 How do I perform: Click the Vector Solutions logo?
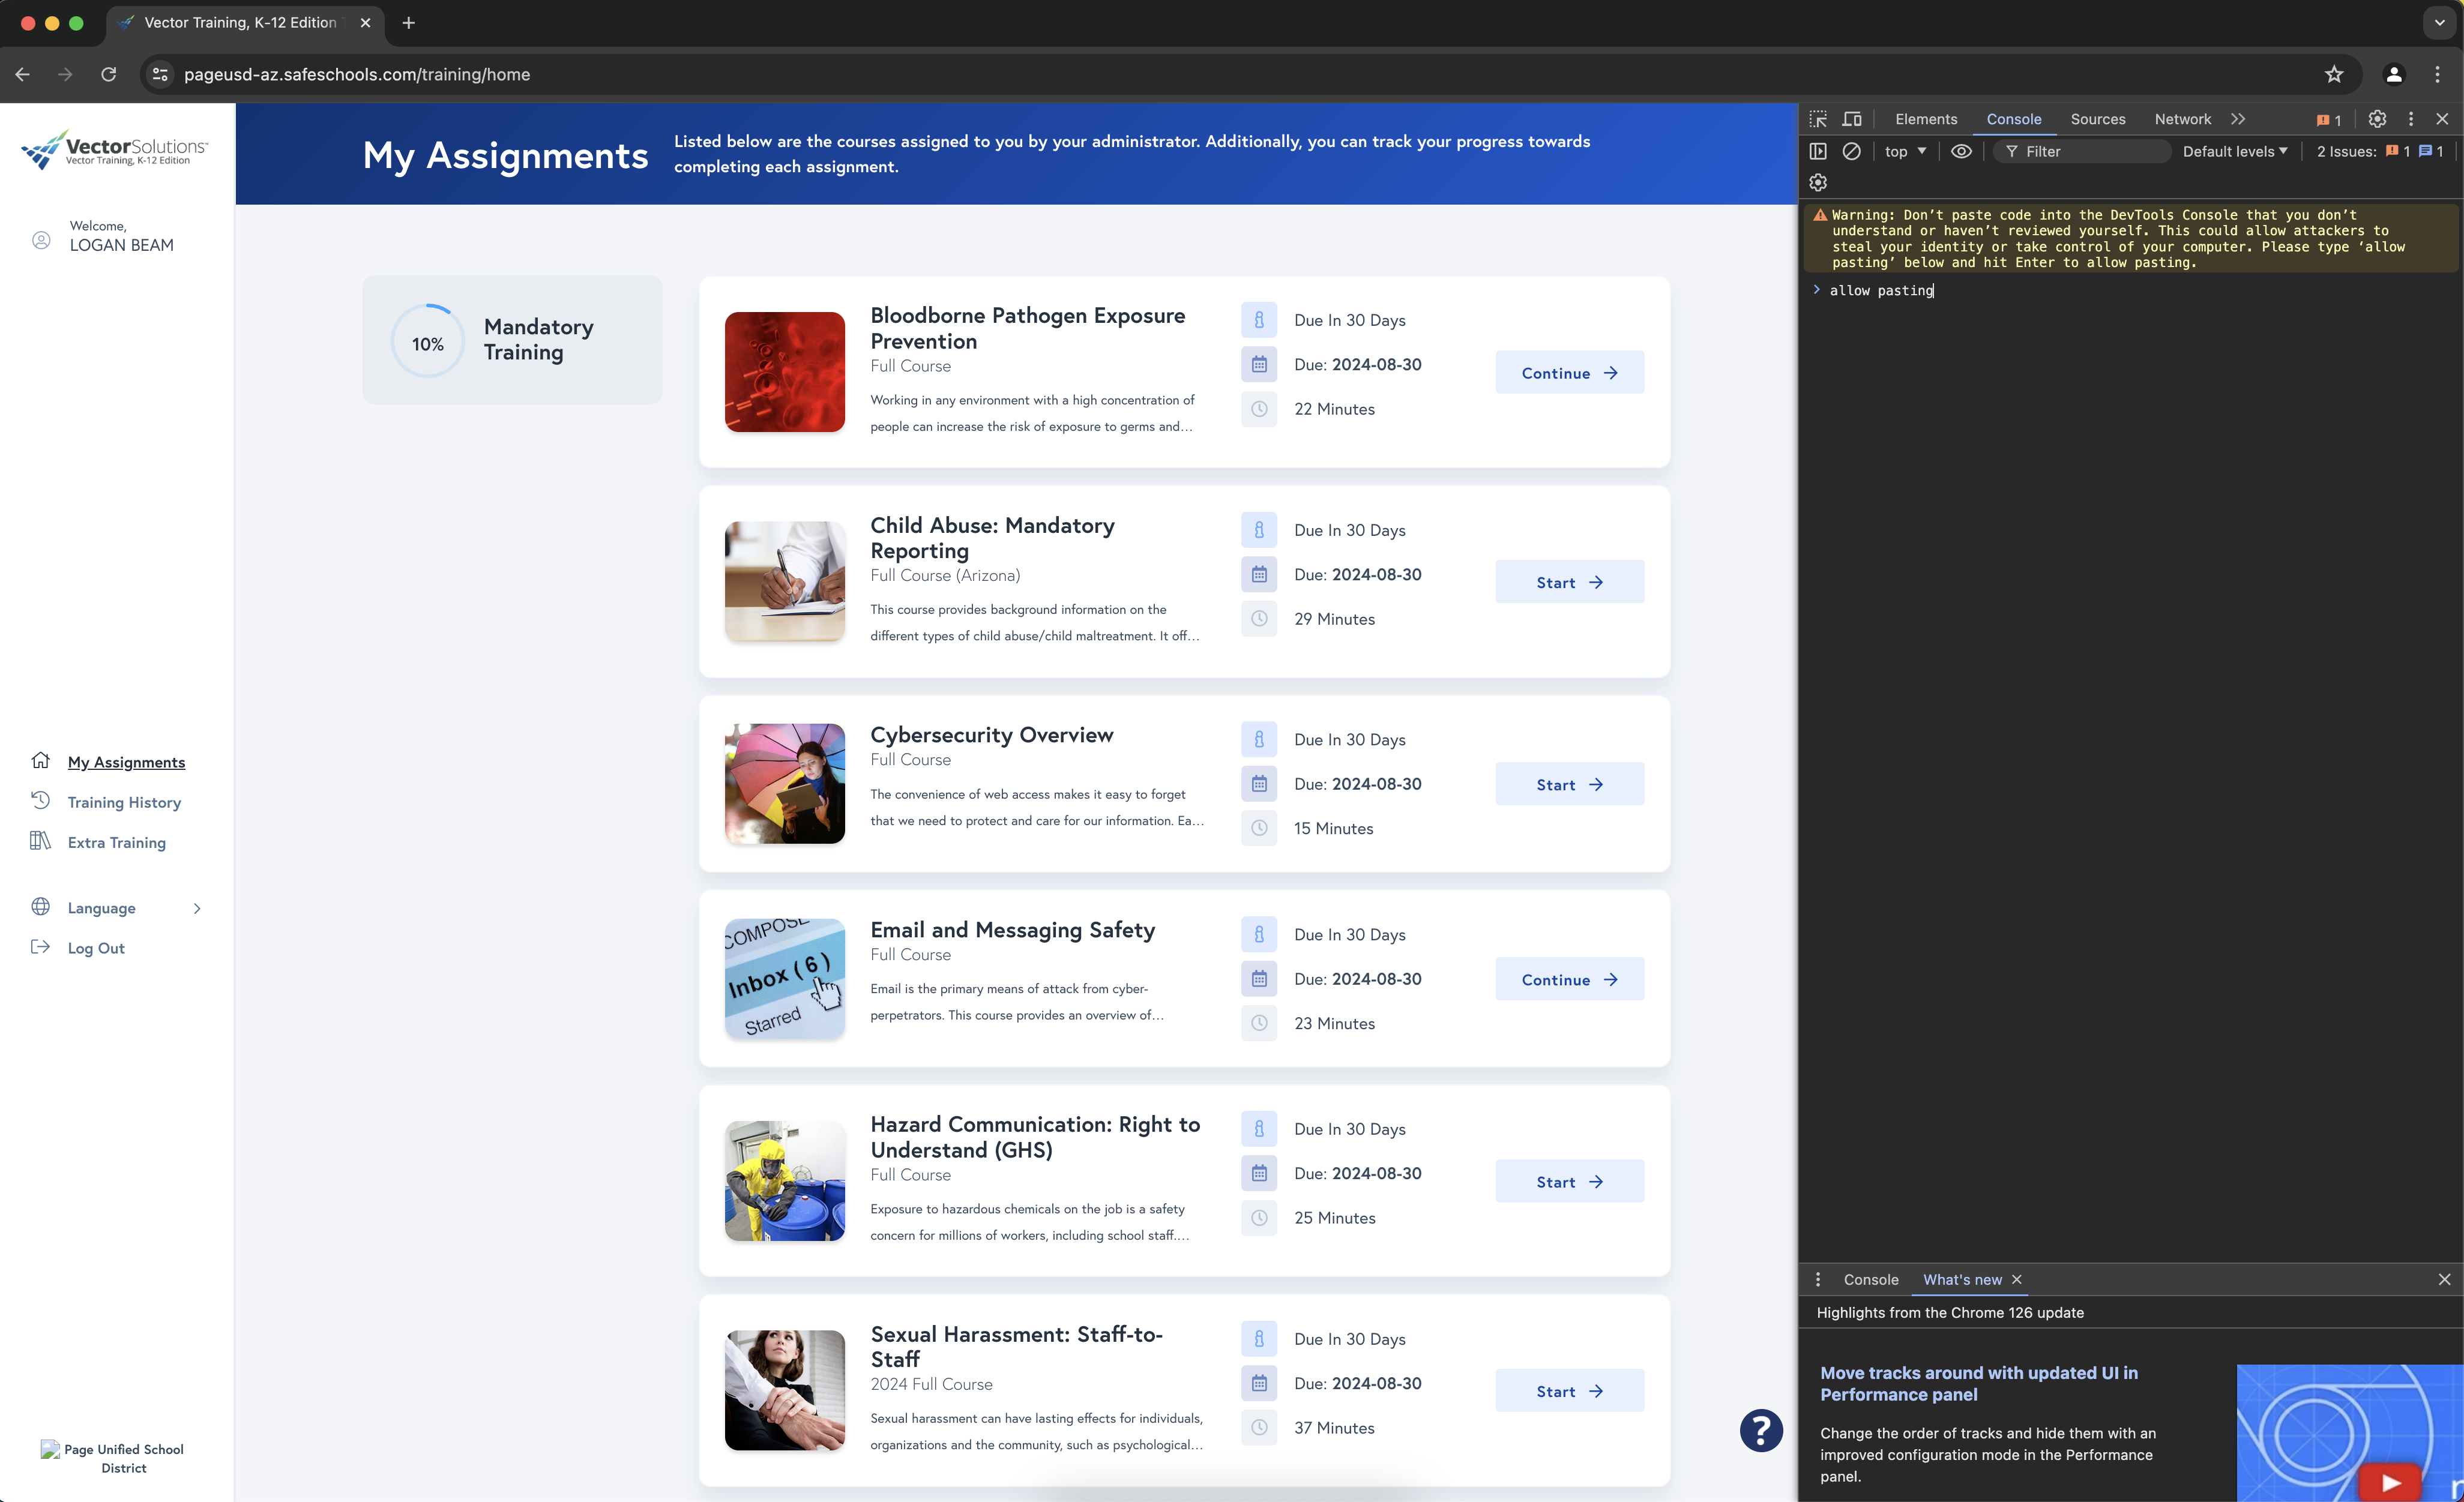(114, 150)
